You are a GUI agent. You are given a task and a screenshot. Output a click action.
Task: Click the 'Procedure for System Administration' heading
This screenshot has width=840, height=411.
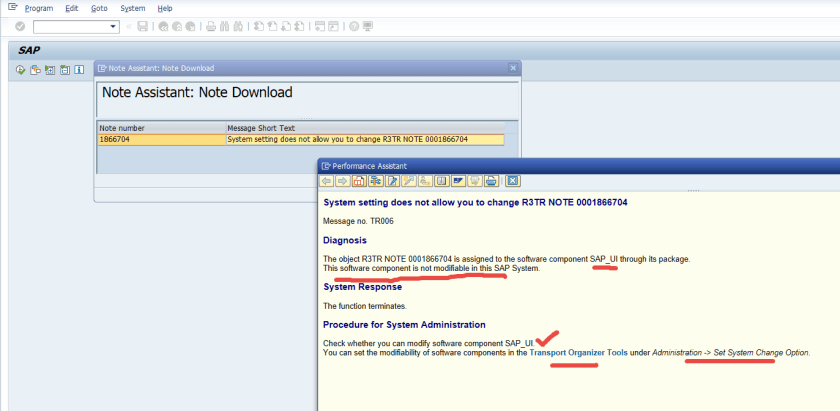[x=404, y=325]
